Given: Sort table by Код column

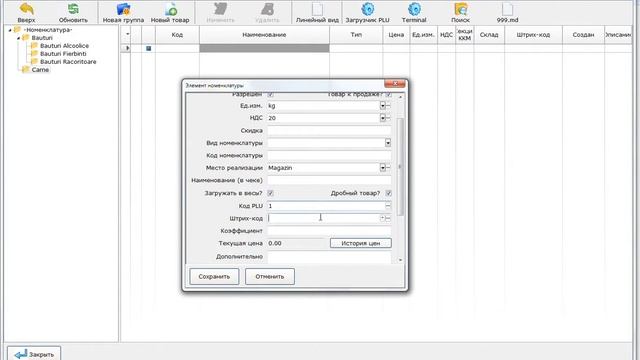Looking at the screenshot, I should coord(177,35).
